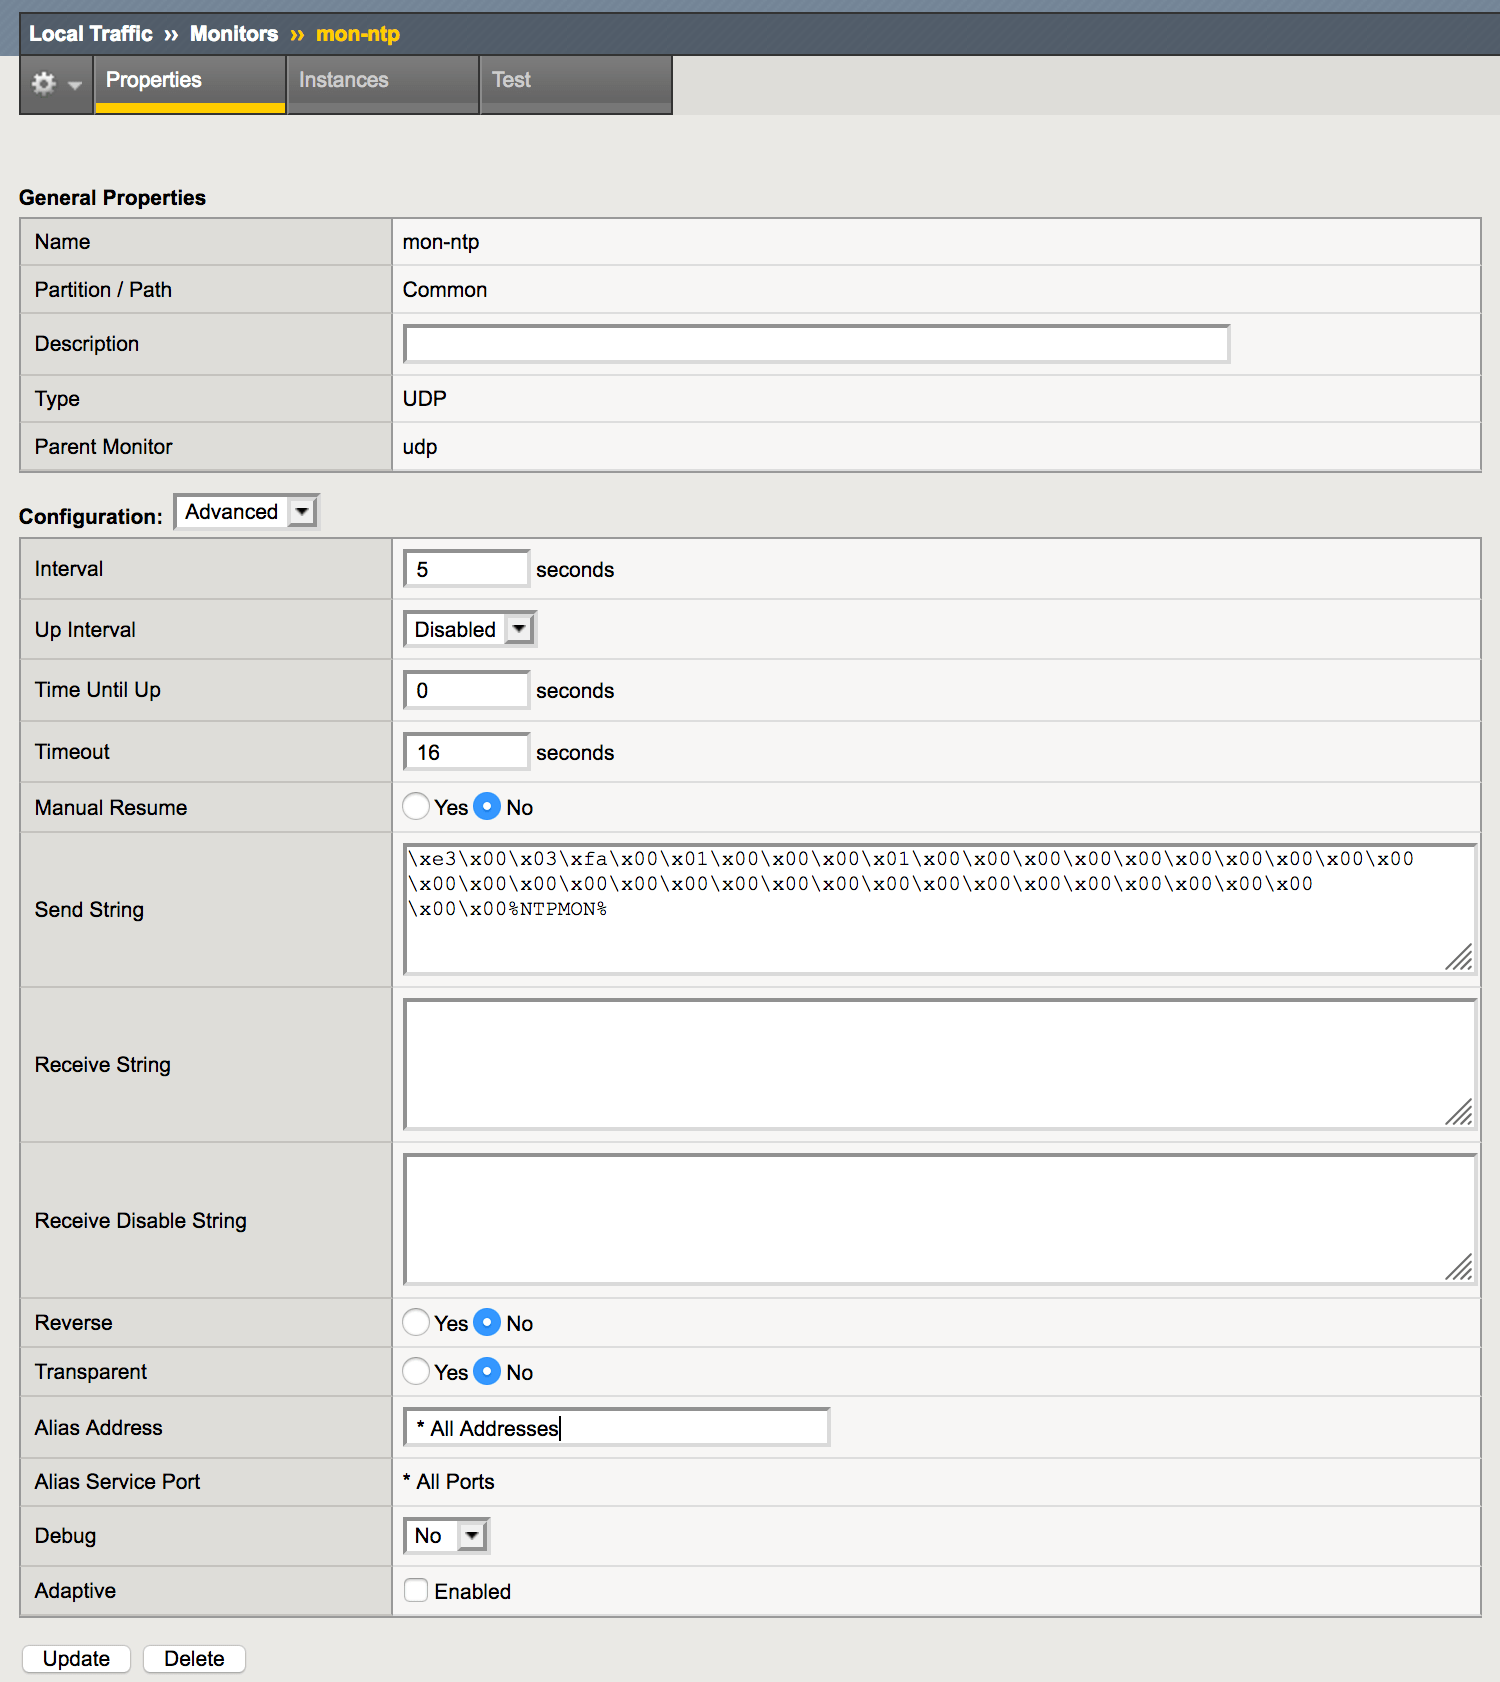Click the Monitors breadcrumb link
This screenshot has height=1682, width=1500.
(234, 34)
